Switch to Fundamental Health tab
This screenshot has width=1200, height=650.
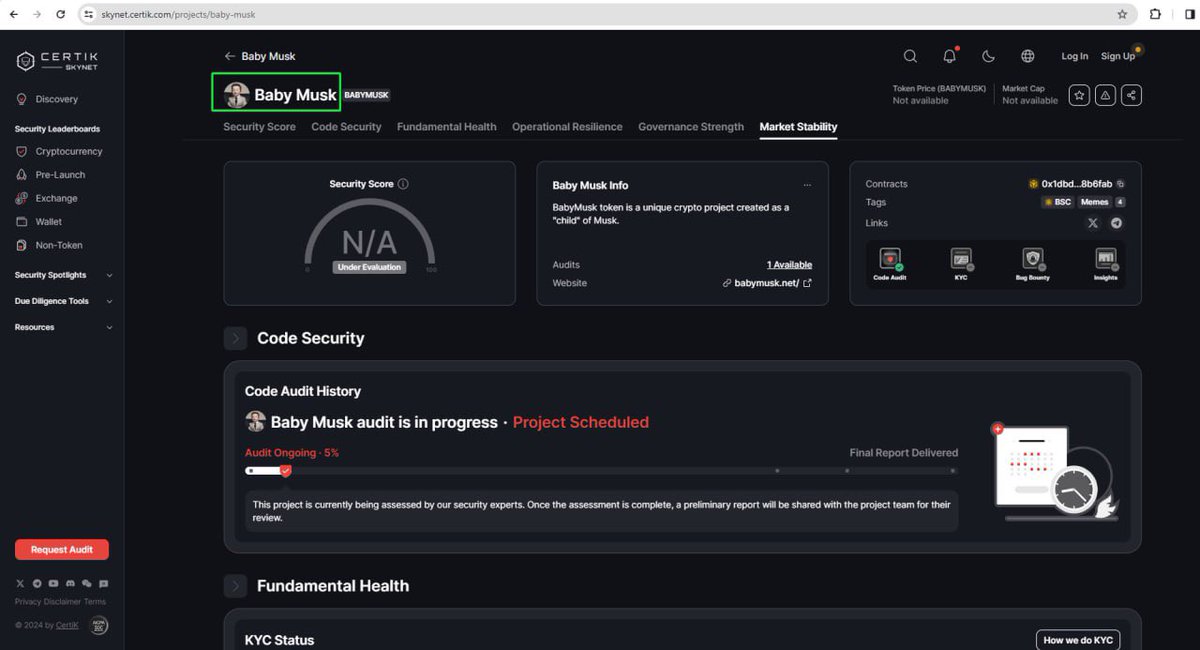coord(446,127)
